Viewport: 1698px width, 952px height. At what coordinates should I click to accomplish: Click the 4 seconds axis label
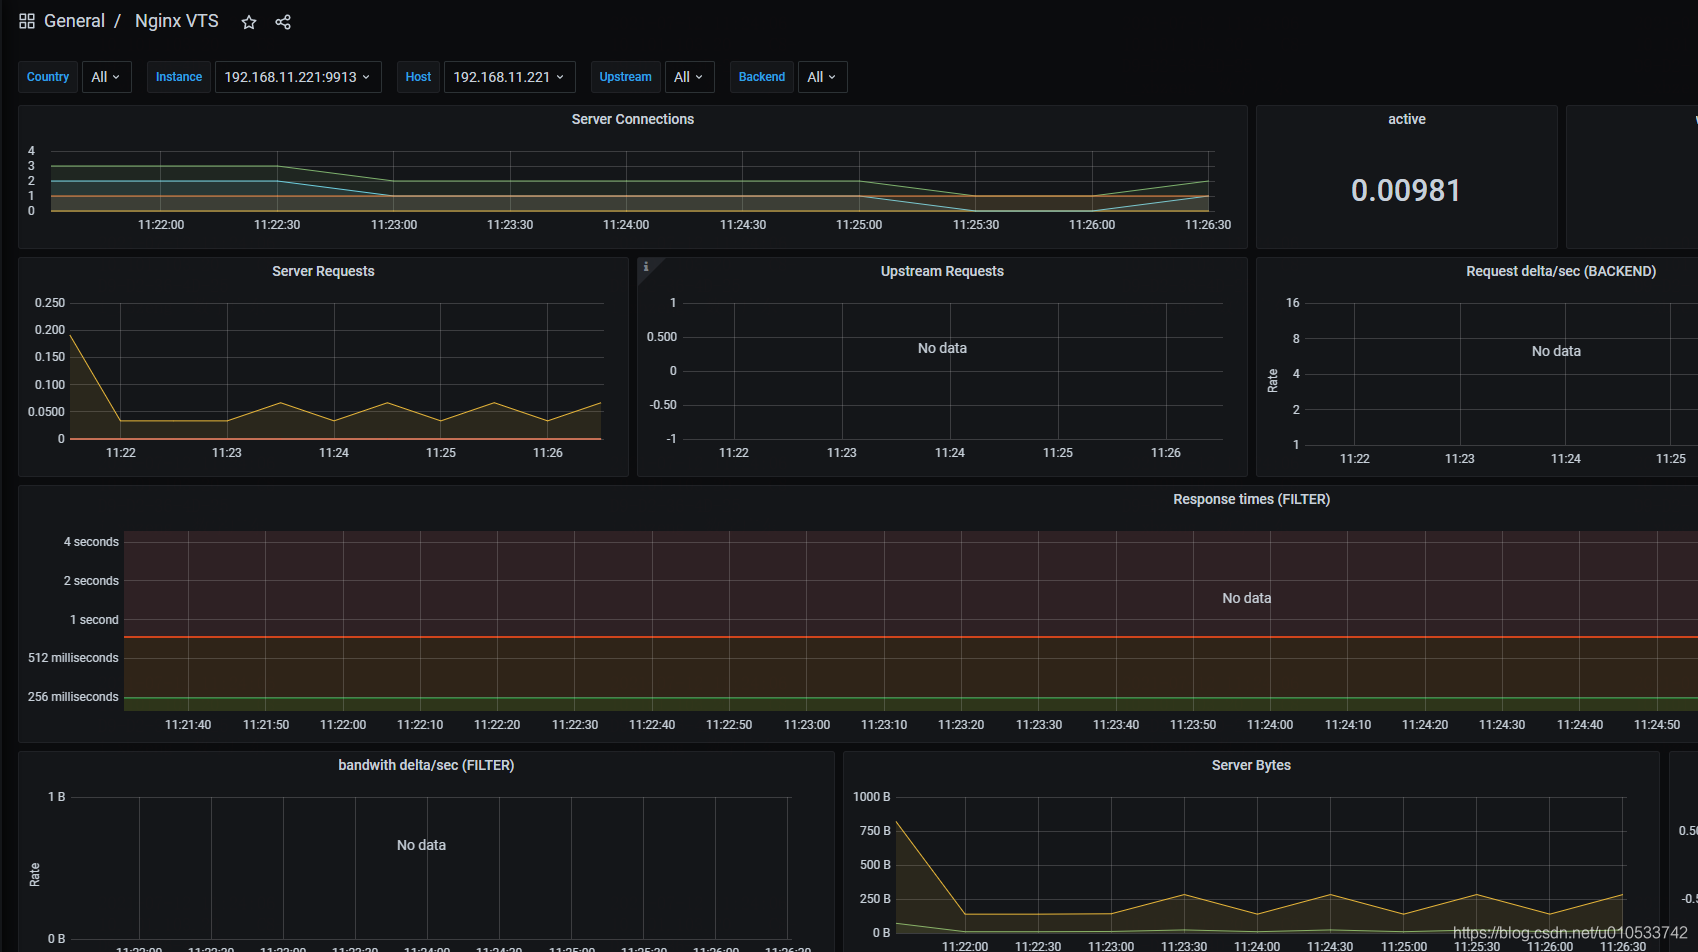91,542
